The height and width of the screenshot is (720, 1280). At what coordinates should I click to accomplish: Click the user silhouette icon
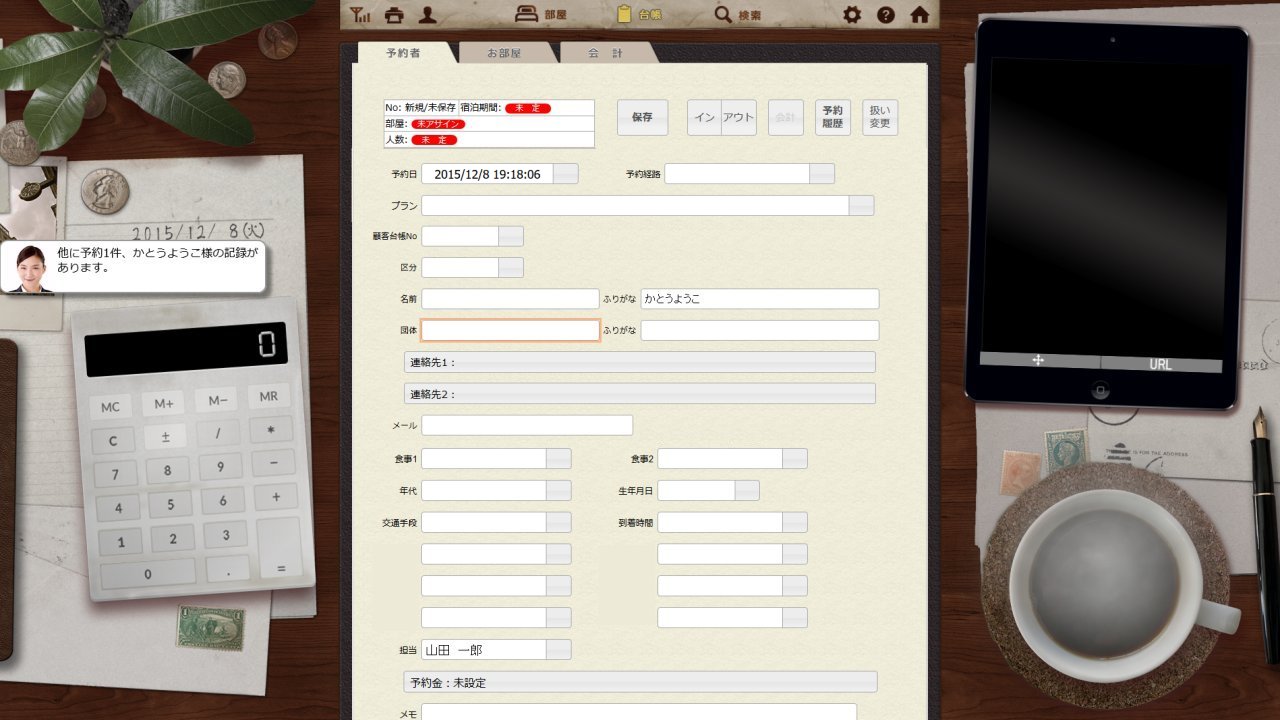[x=427, y=15]
